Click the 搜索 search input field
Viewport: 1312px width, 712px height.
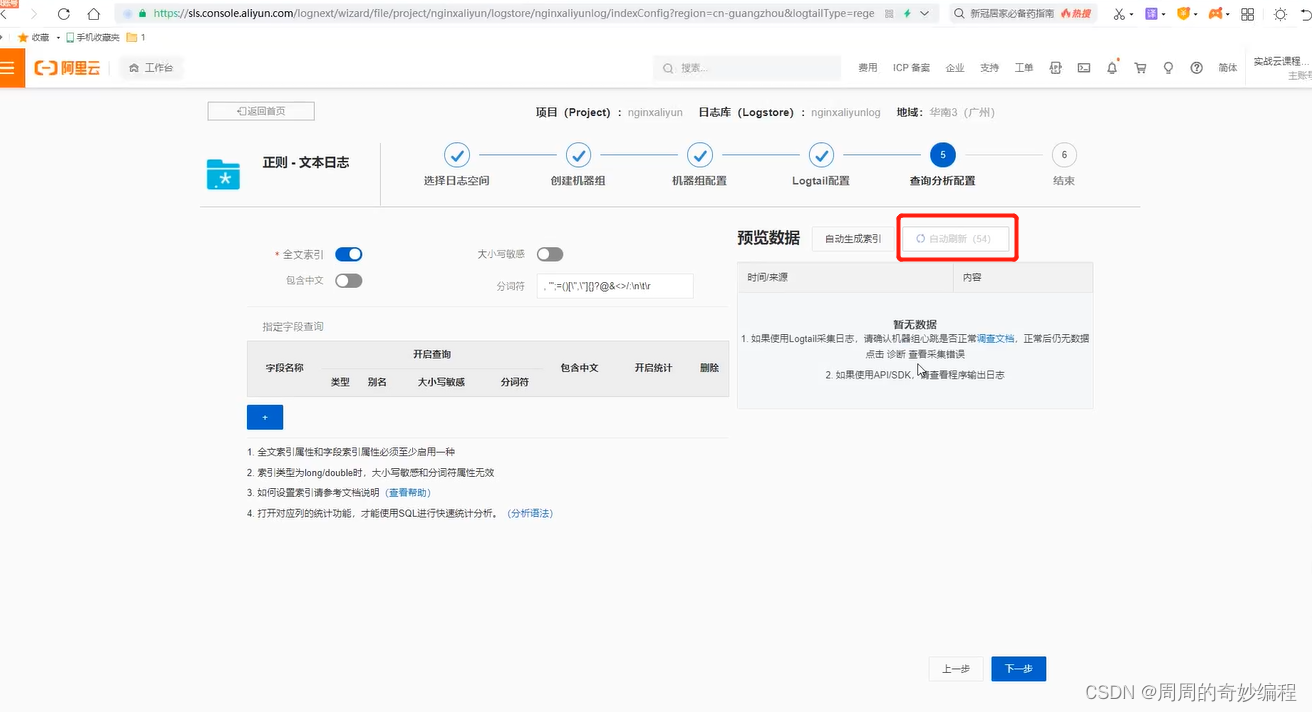point(746,68)
